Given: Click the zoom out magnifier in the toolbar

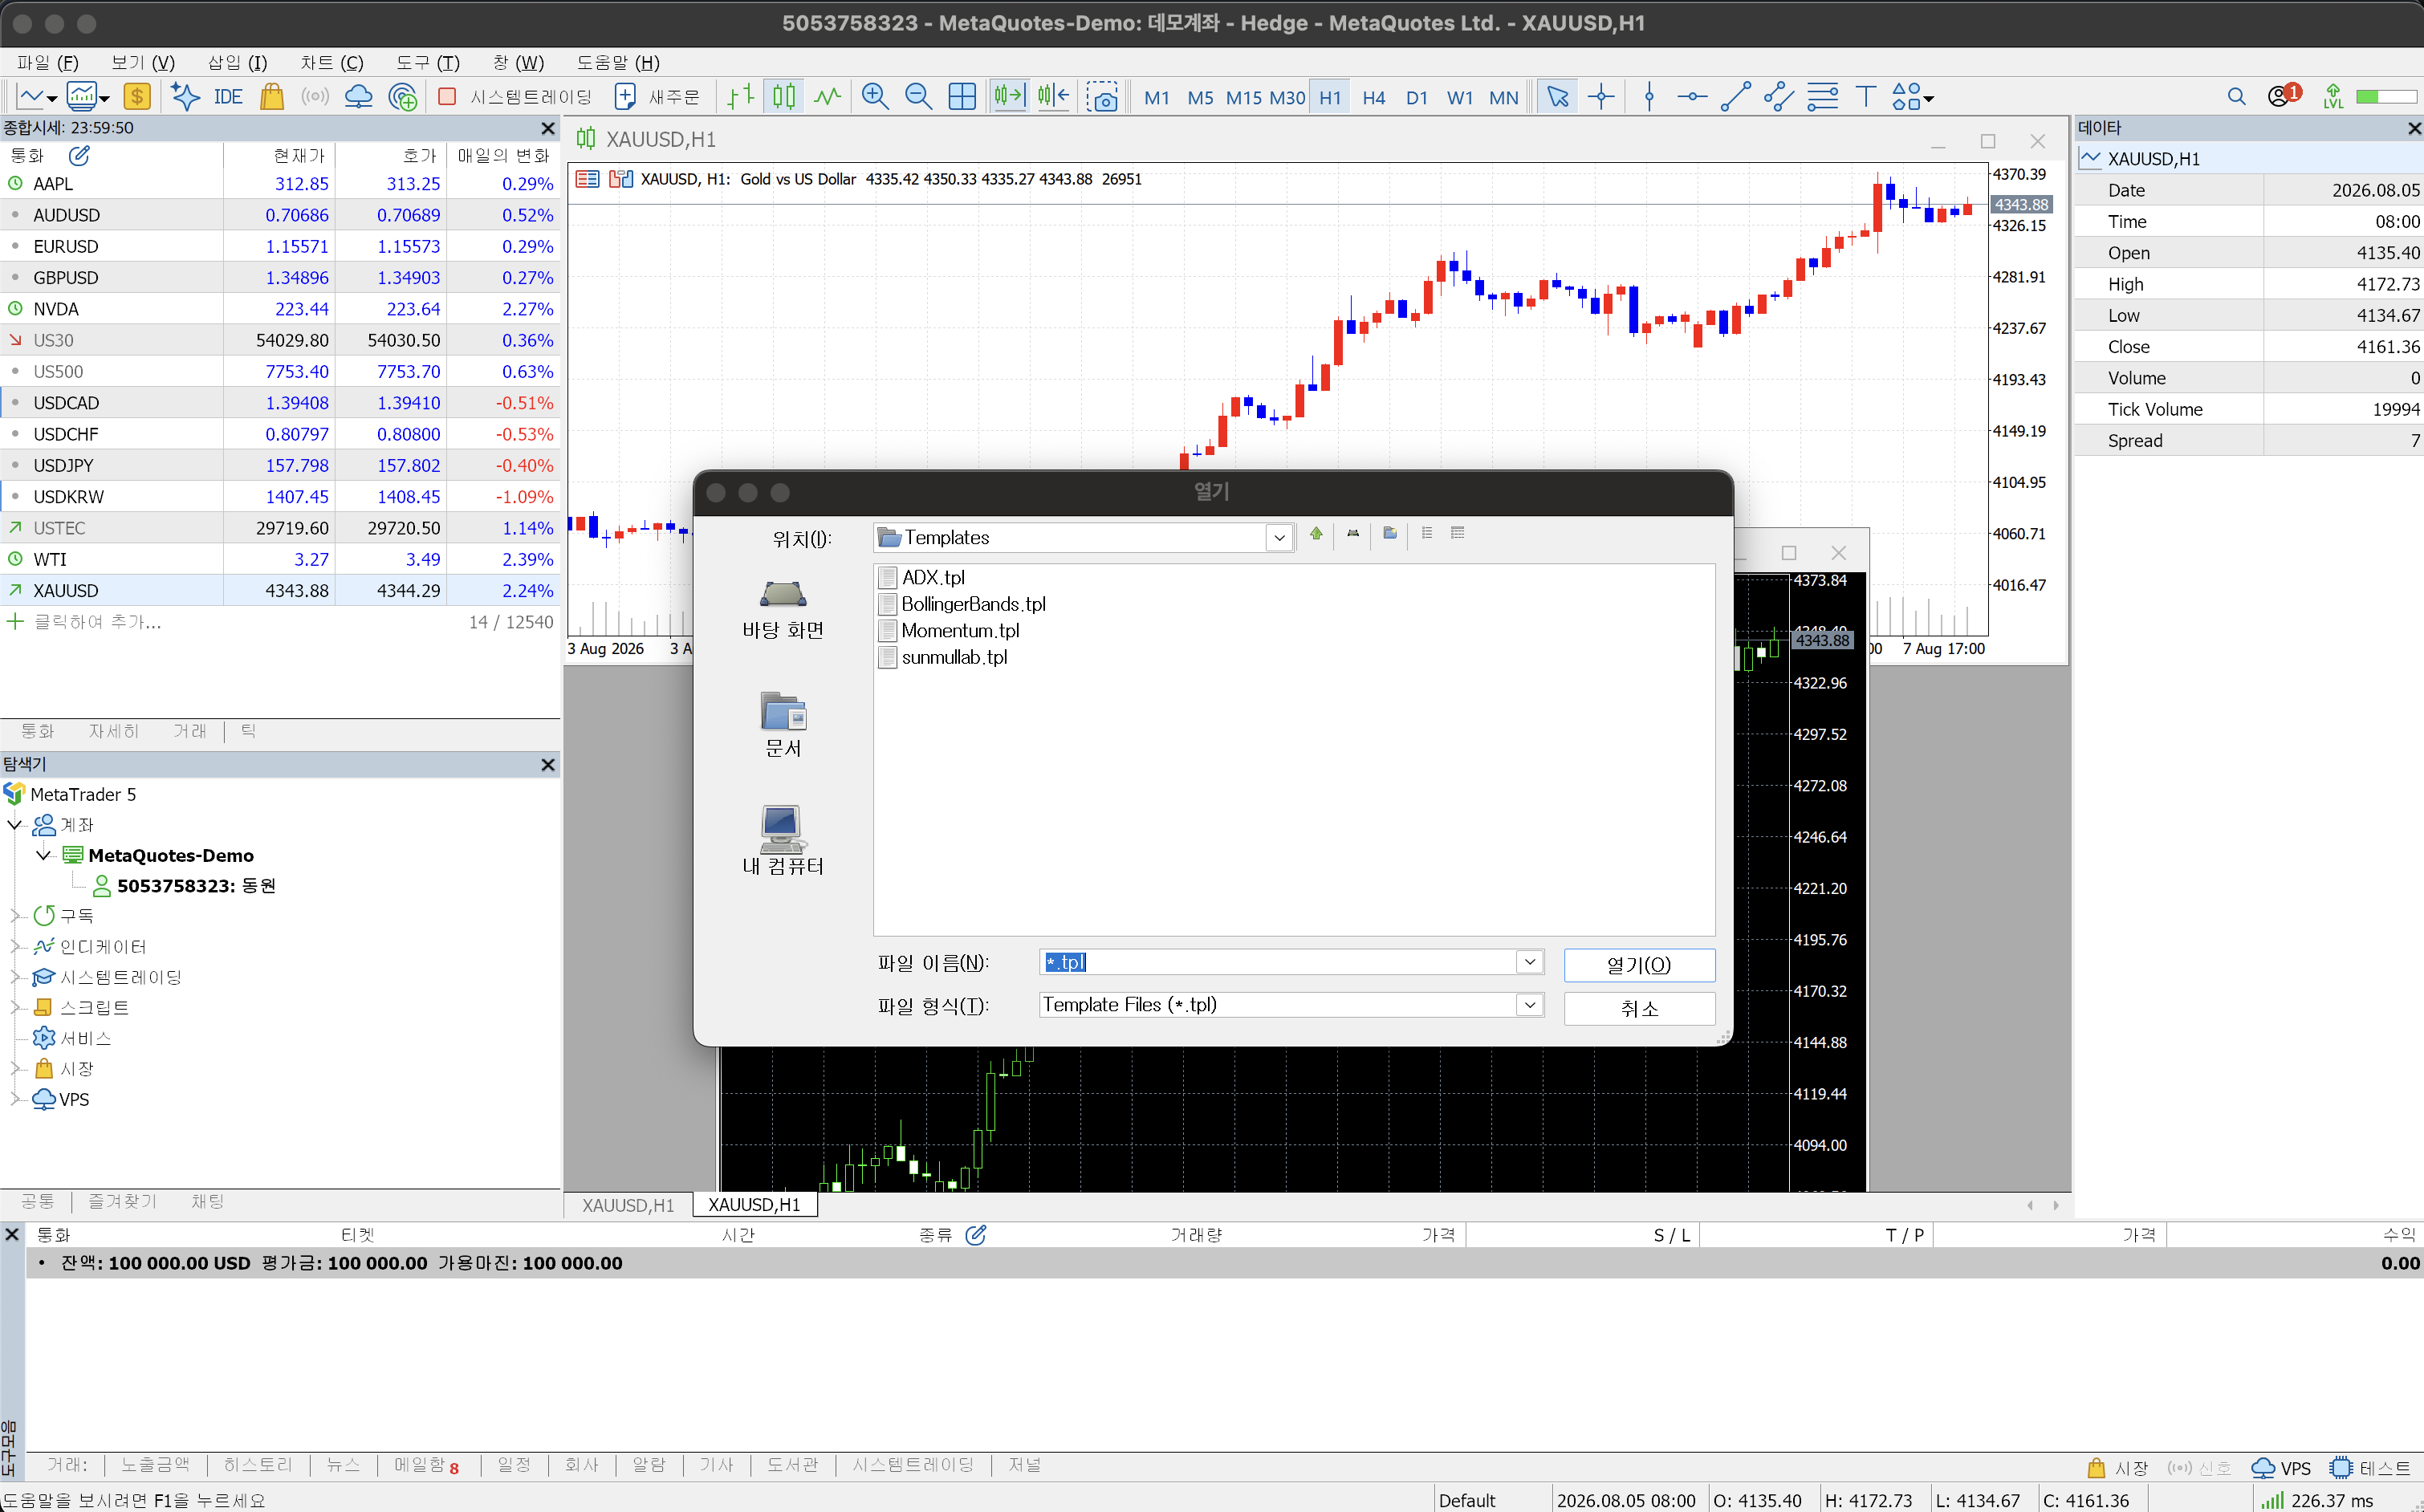Looking at the screenshot, I should tap(918, 97).
